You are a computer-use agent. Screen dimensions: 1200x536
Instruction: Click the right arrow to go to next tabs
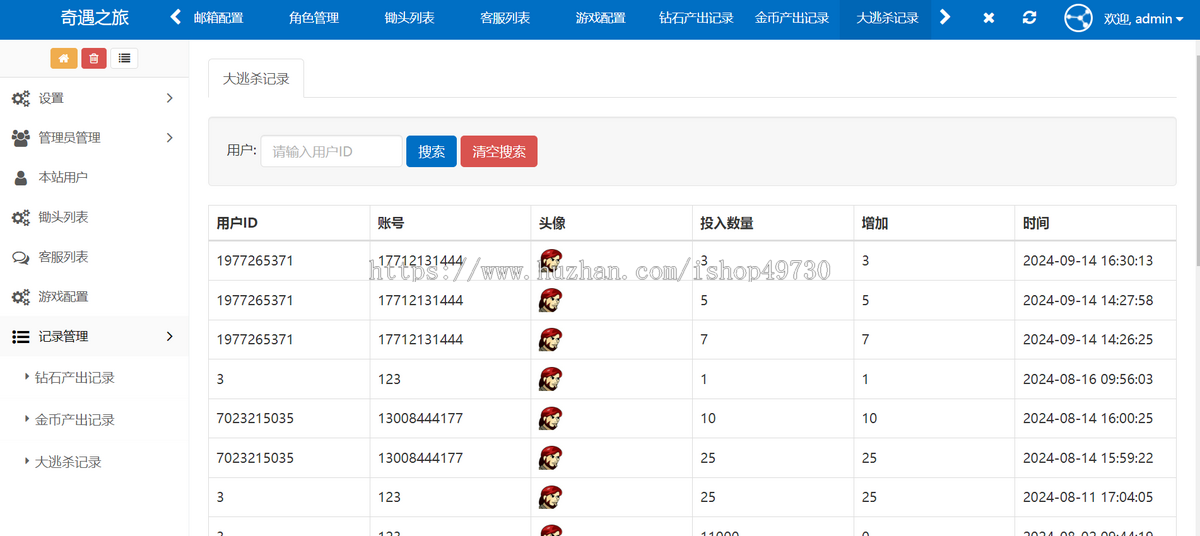click(x=945, y=18)
